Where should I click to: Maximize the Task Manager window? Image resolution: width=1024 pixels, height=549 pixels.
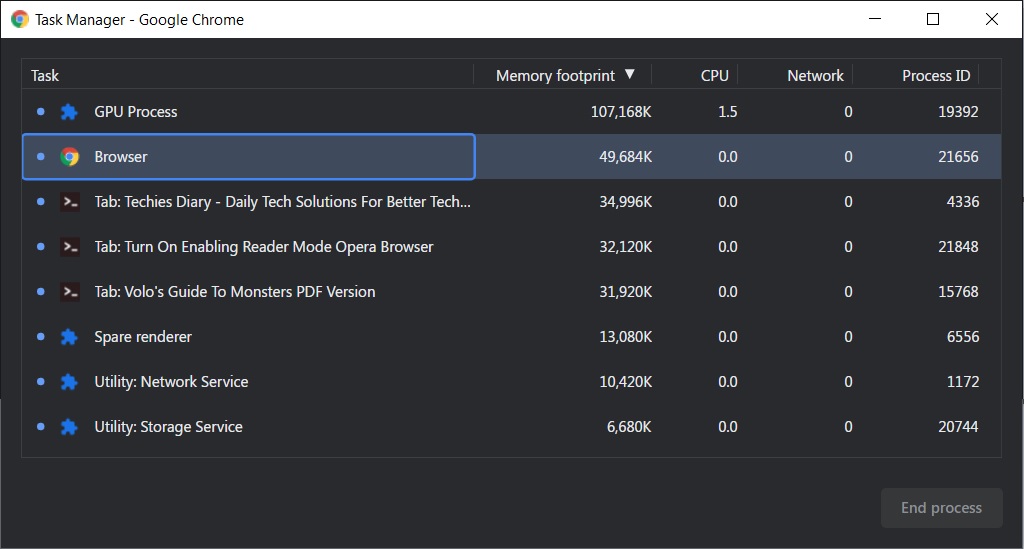point(933,19)
